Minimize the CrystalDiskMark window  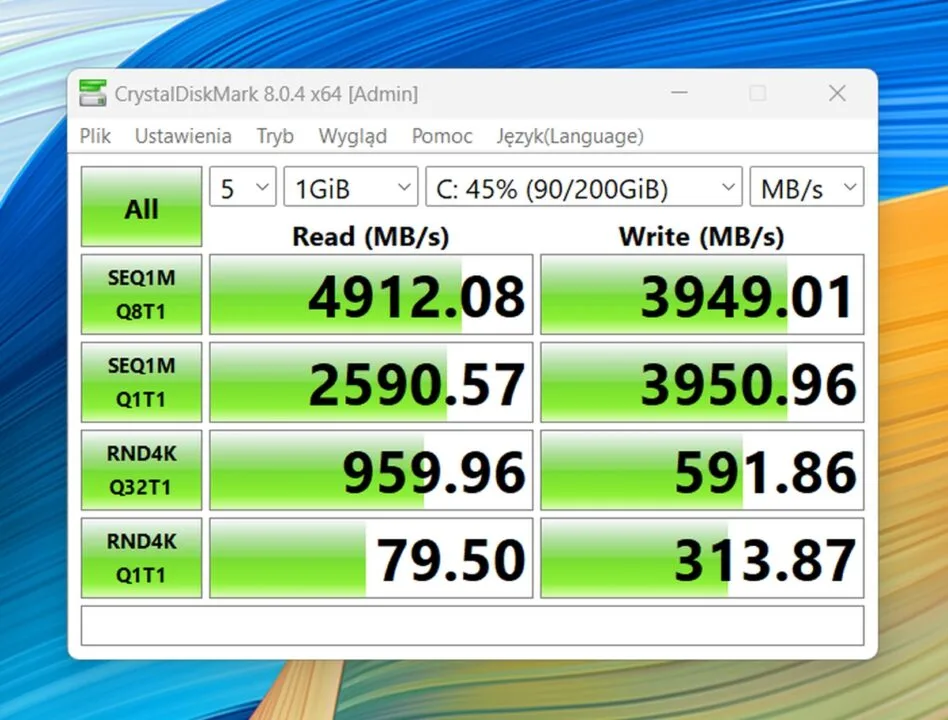point(680,93)
